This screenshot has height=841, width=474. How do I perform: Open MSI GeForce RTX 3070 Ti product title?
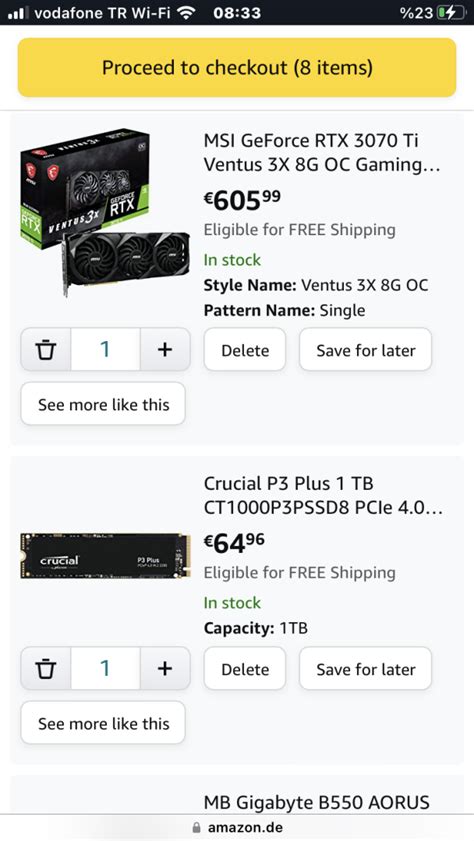322,153
